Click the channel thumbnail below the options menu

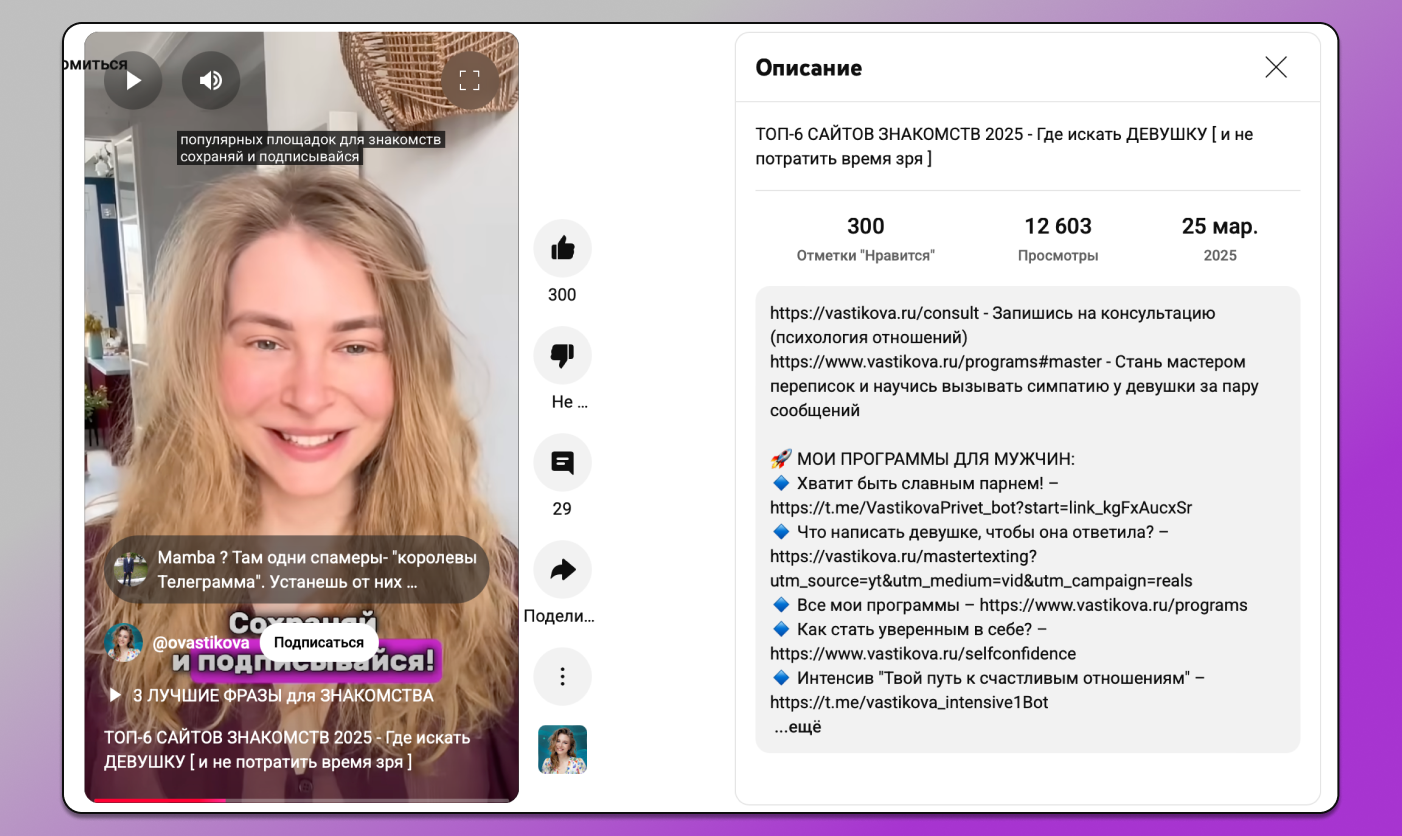pos(562,749)
